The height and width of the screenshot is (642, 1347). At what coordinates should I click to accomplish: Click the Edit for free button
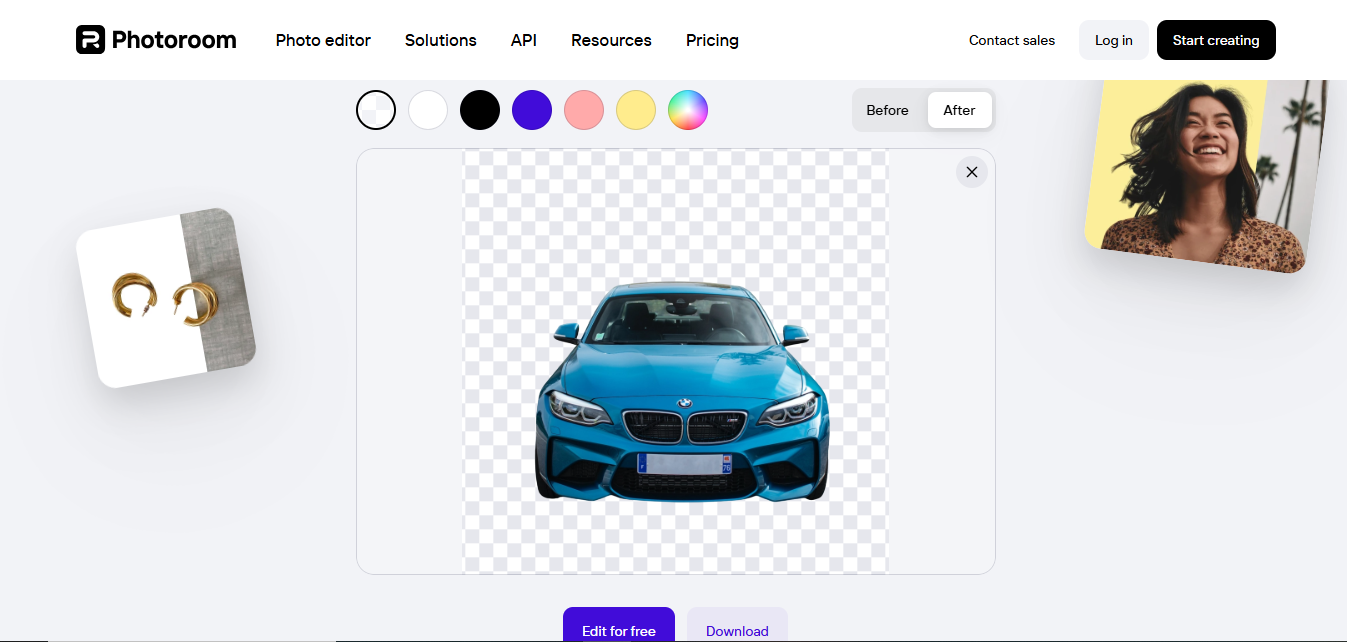(x=618, y=630)
